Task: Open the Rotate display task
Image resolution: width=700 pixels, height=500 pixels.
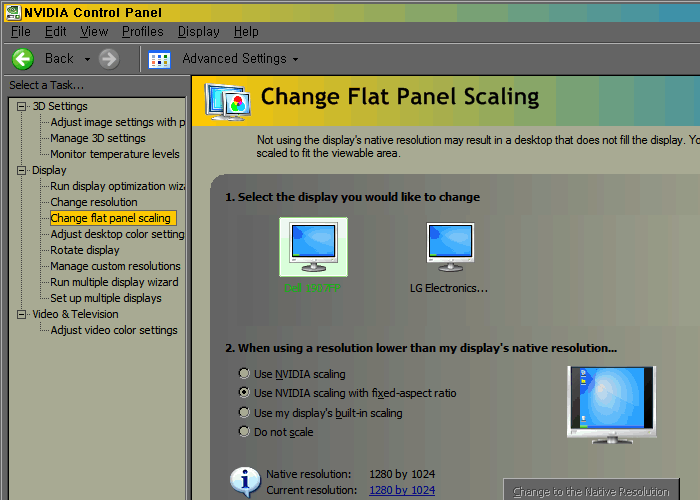Action: click(x=85, y=250)
